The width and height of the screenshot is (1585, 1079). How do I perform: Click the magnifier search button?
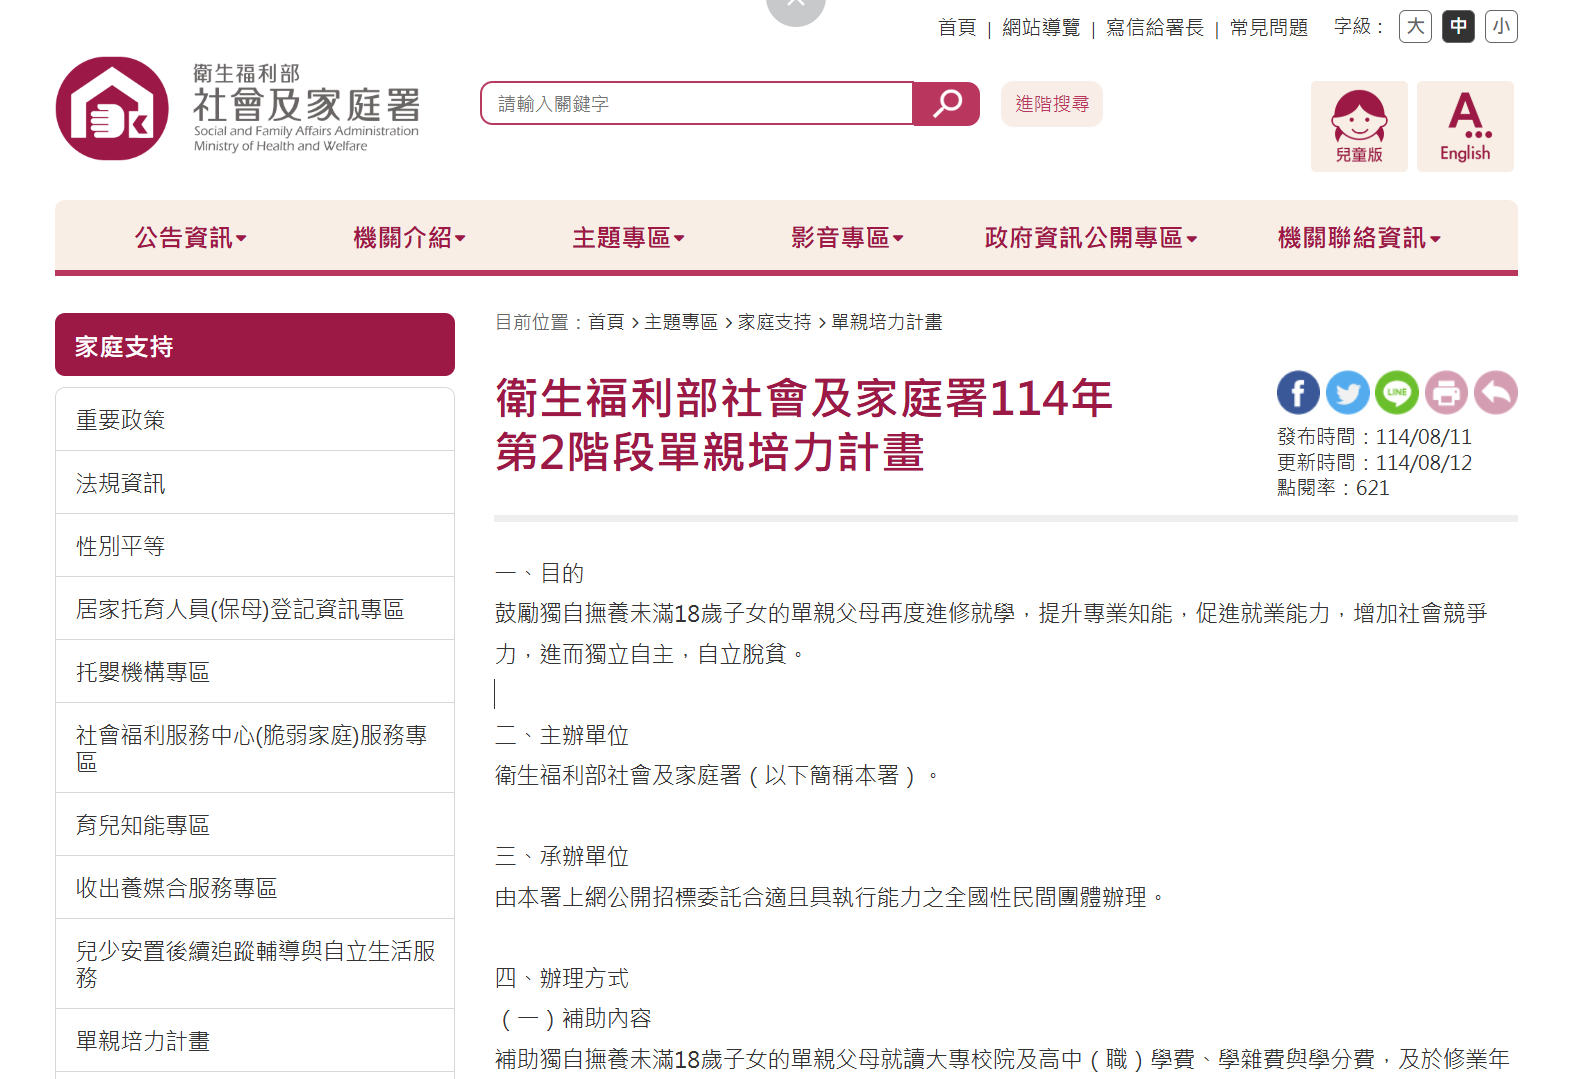coord(946,104)
